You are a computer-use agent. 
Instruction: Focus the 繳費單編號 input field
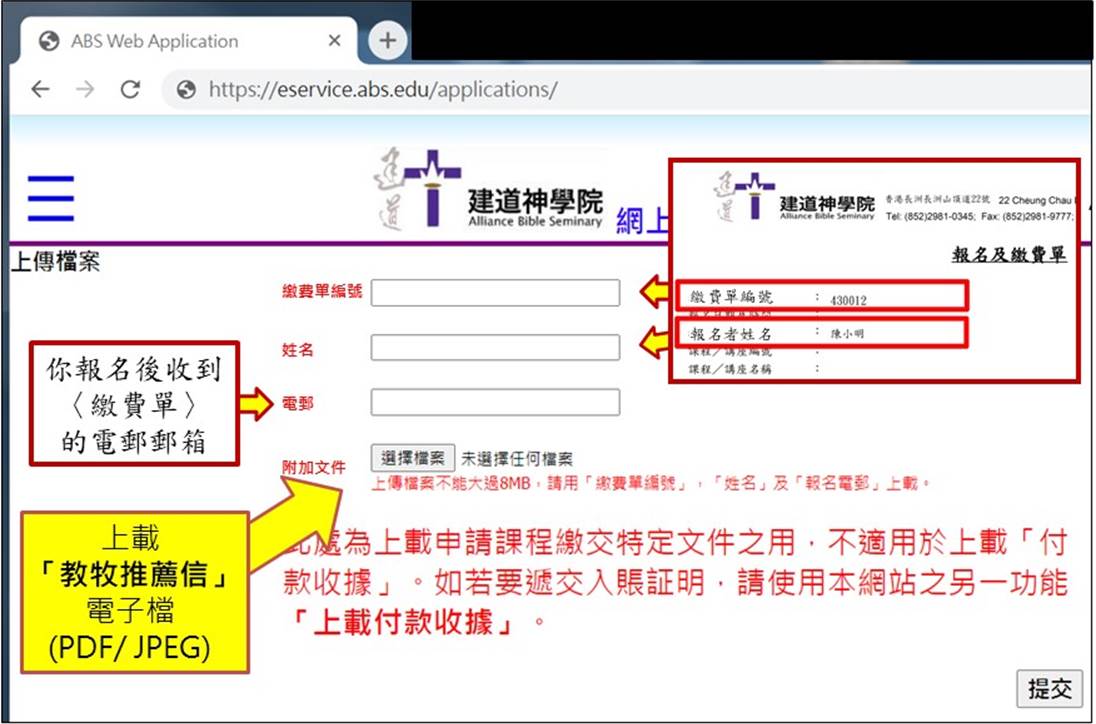pyautogui.click(x=495, y=293)
